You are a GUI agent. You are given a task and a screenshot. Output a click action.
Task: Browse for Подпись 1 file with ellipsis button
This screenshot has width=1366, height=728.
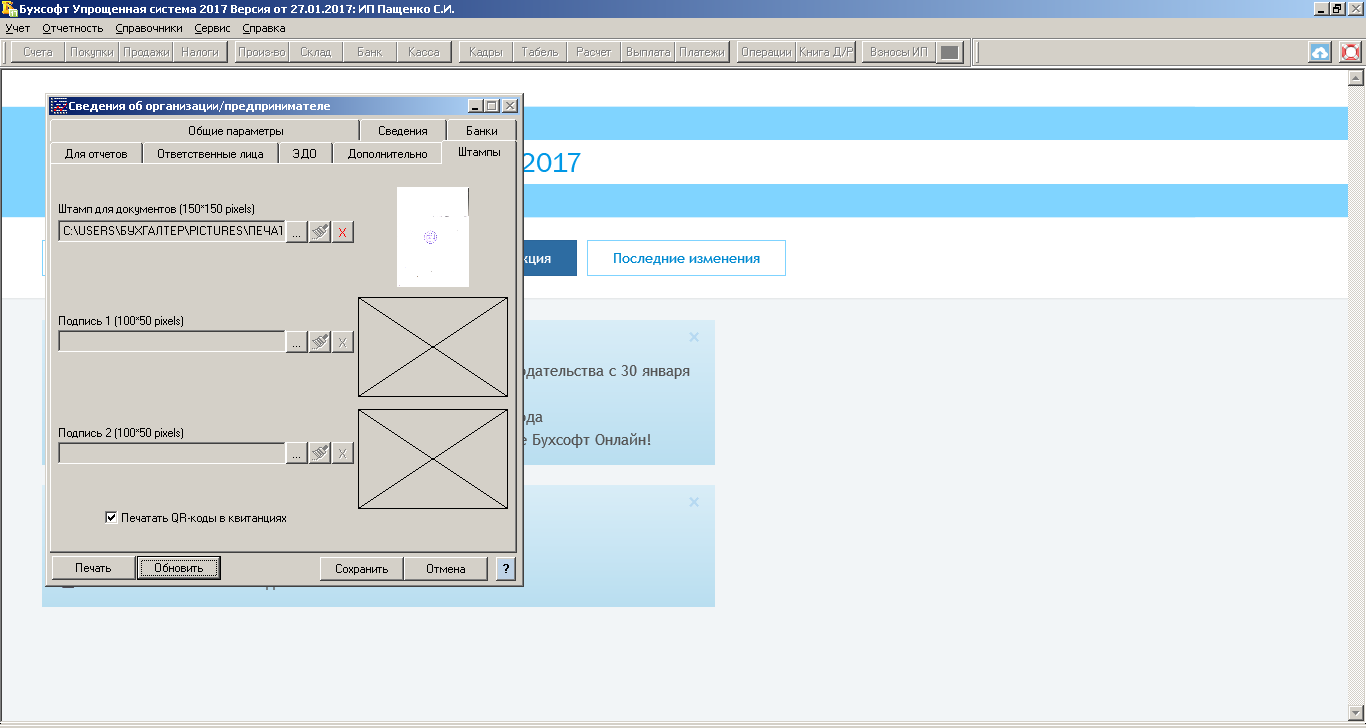297,342
